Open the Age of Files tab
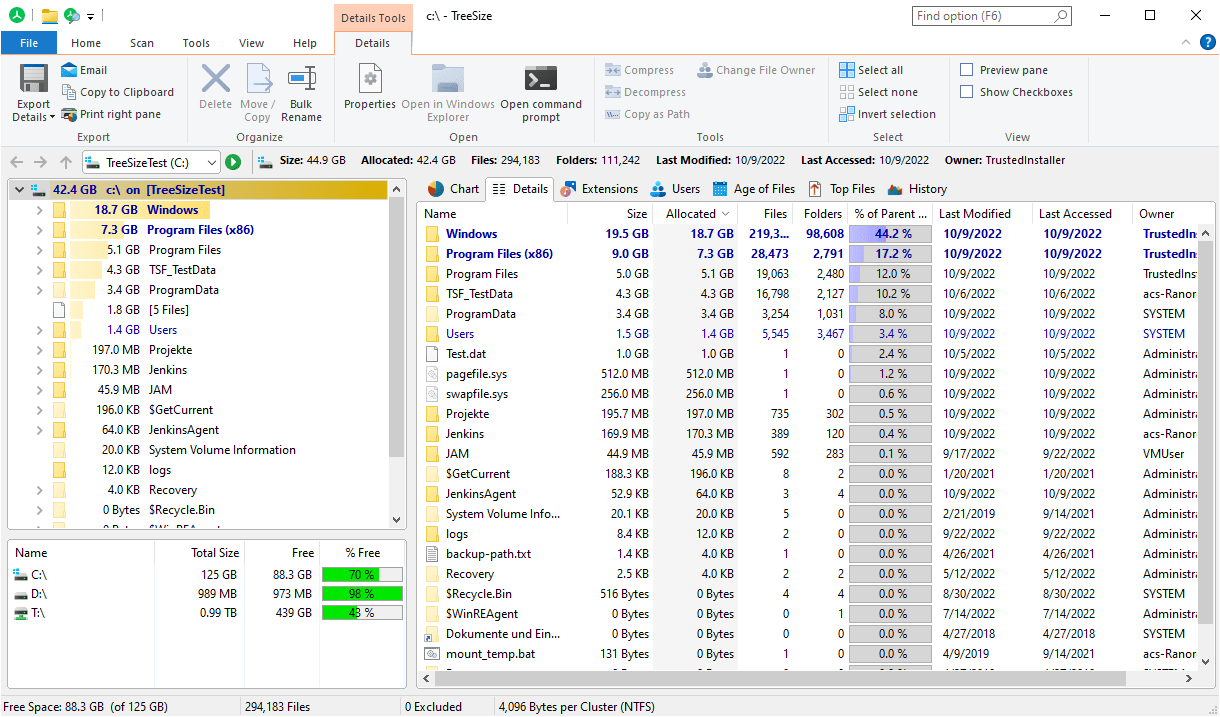 (753, 189)
